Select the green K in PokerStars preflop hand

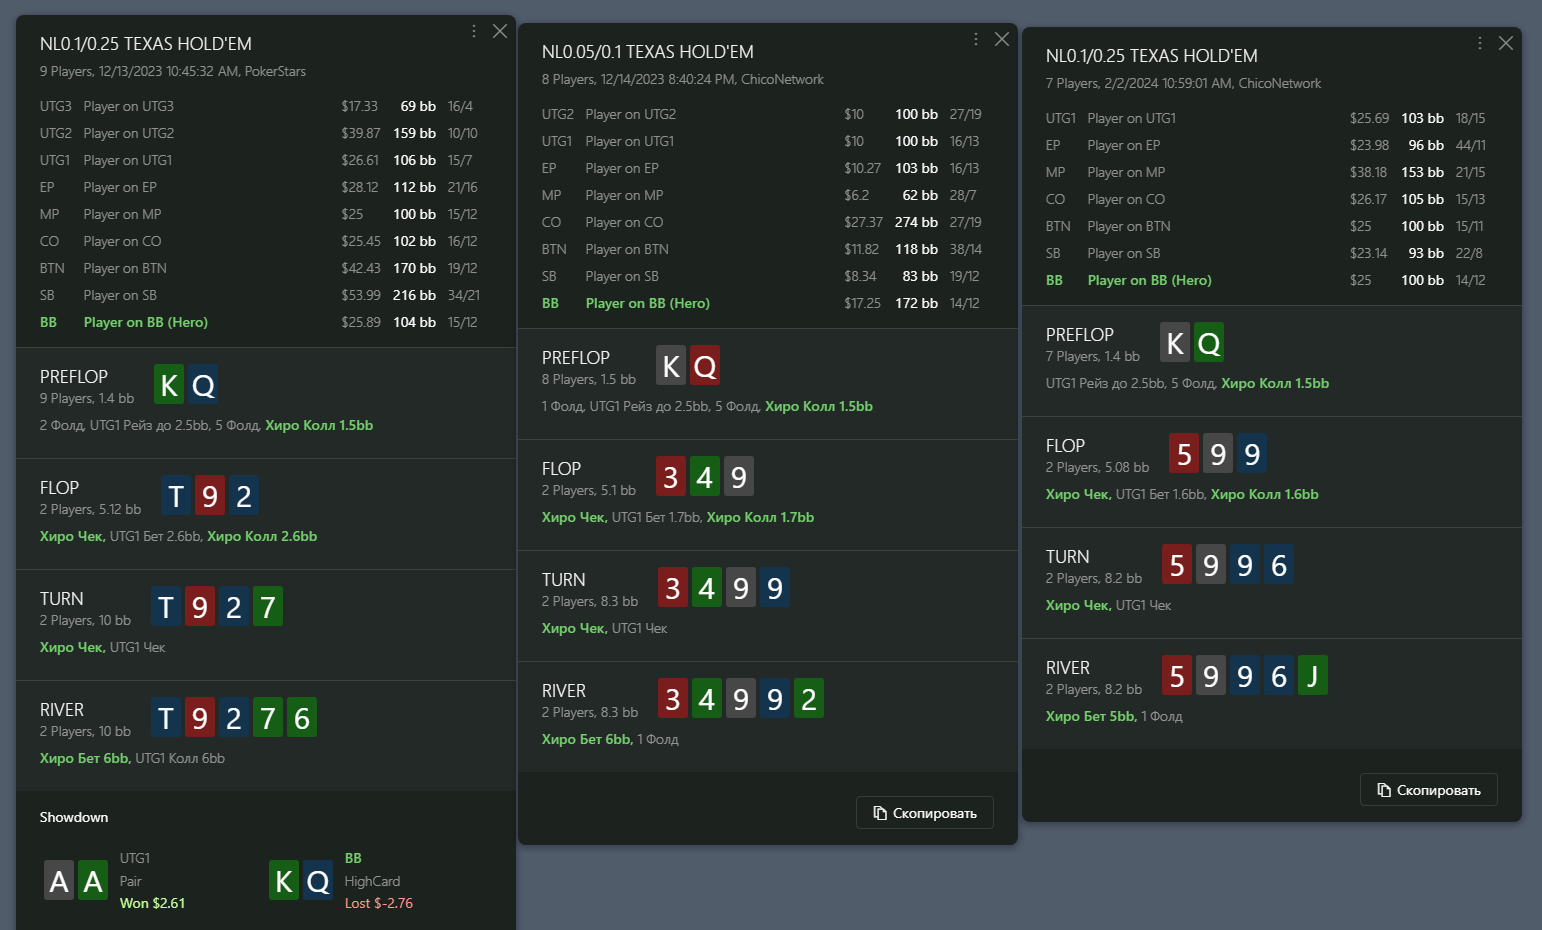pyautogui.click(x=169, y=385)
